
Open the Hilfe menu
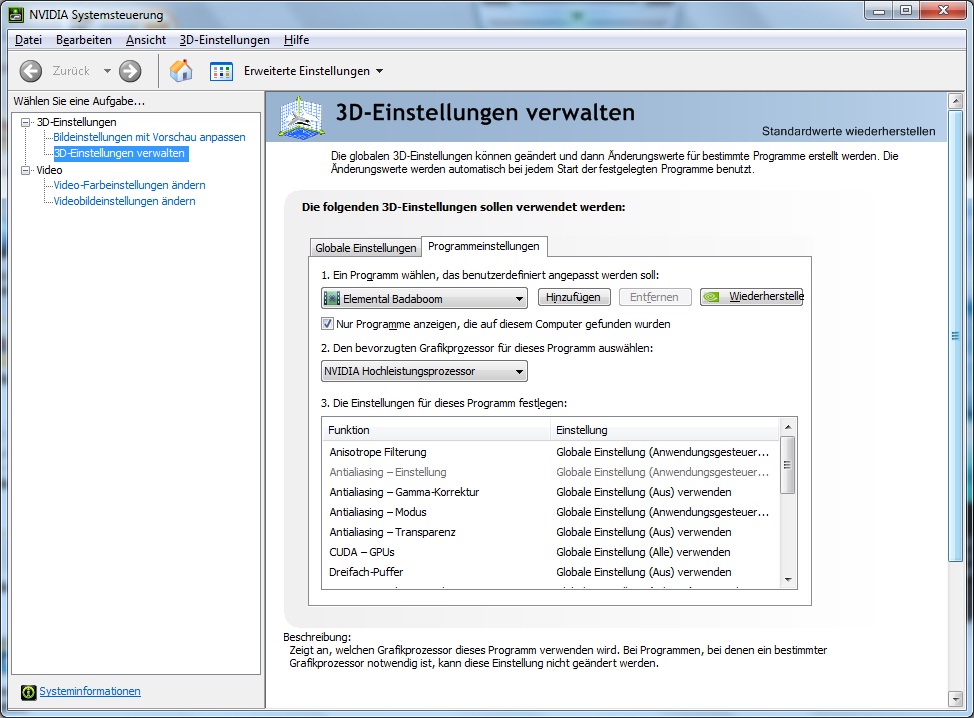click(x=296, y=40)
